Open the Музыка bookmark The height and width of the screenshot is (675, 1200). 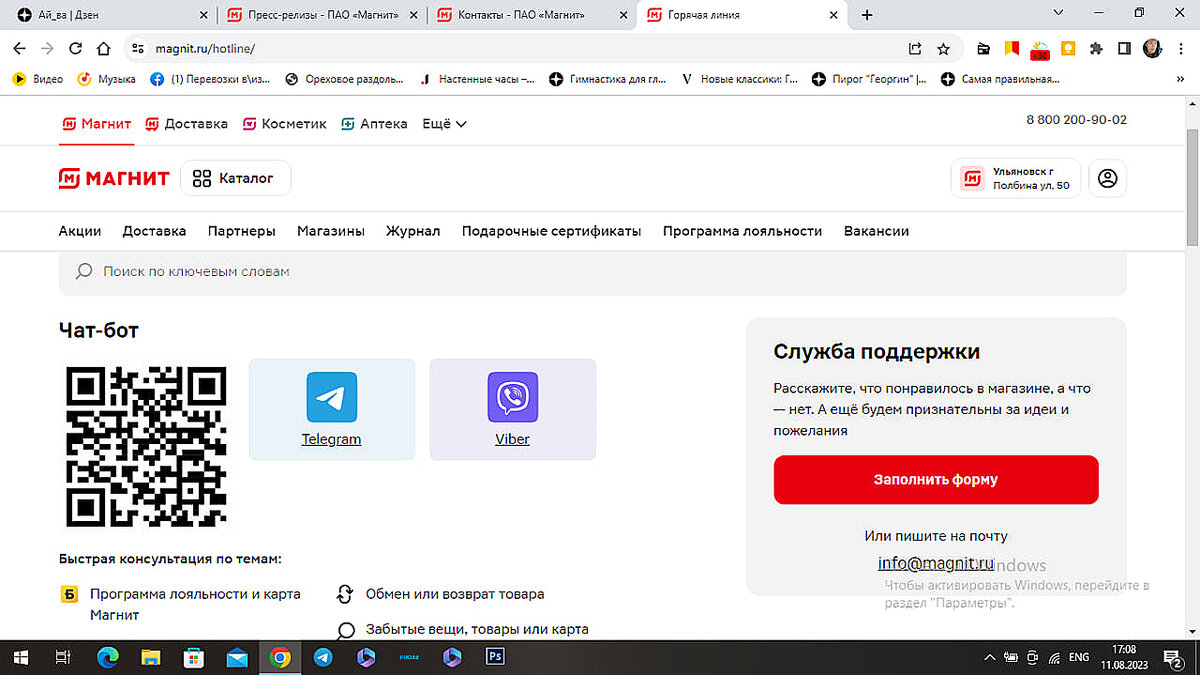(x=107, y=79)
